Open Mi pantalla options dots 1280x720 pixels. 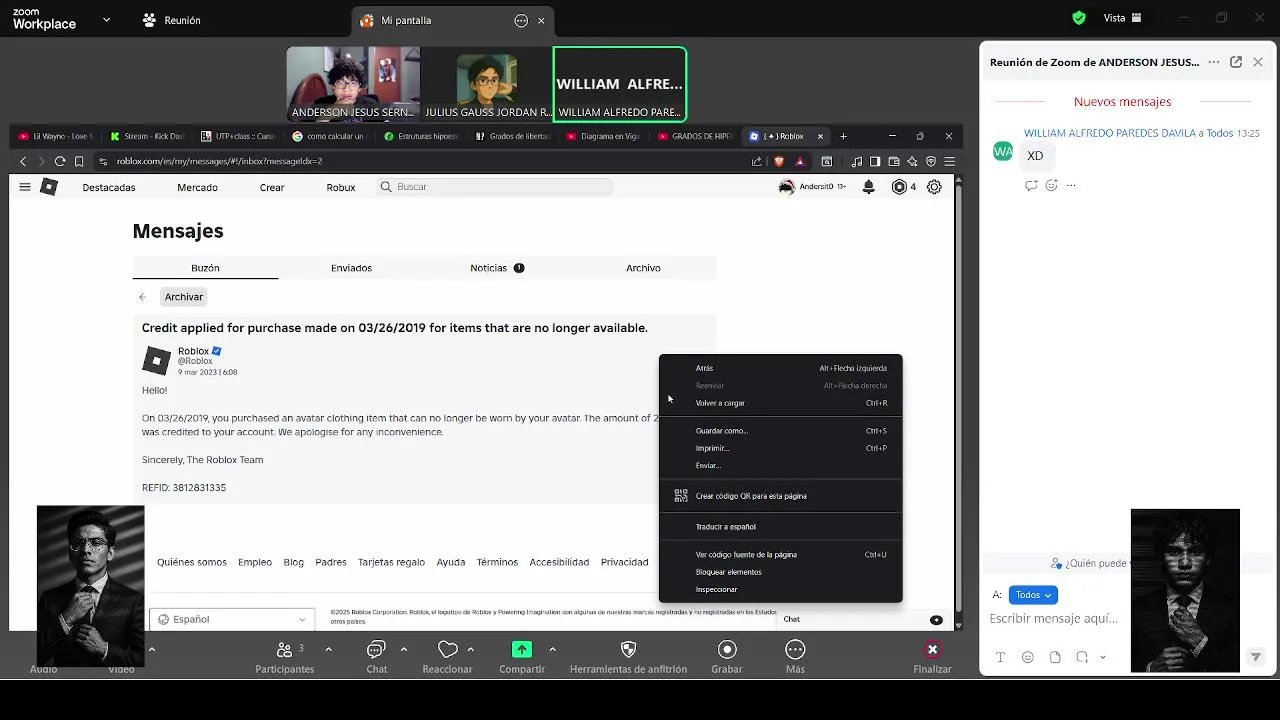tap(521, 21)
